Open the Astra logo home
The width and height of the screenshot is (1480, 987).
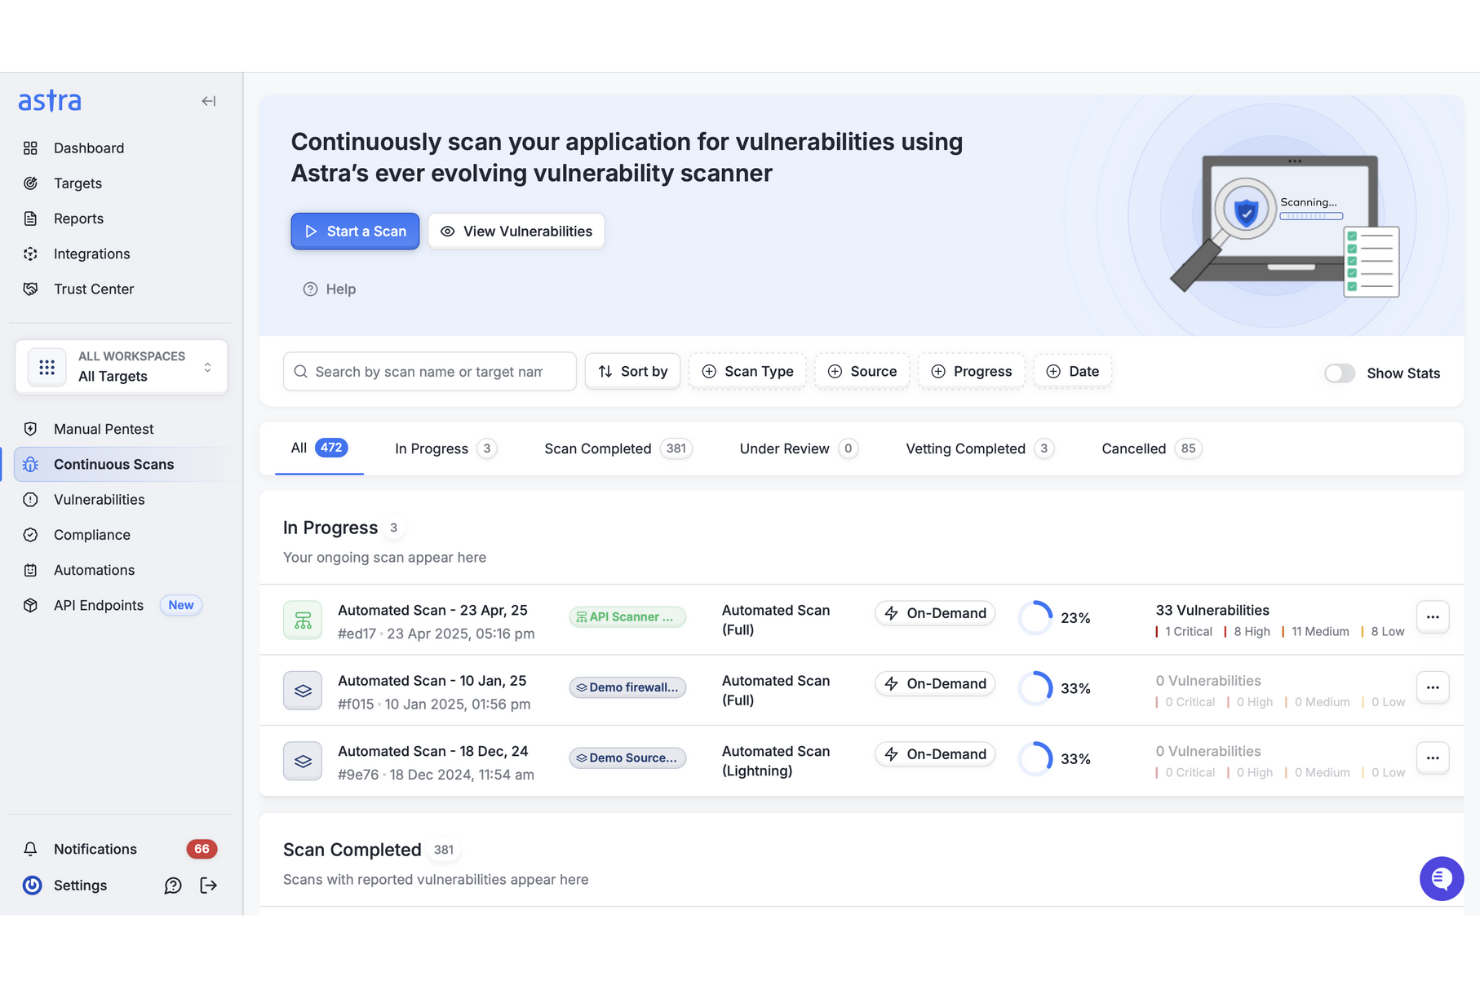50,101
